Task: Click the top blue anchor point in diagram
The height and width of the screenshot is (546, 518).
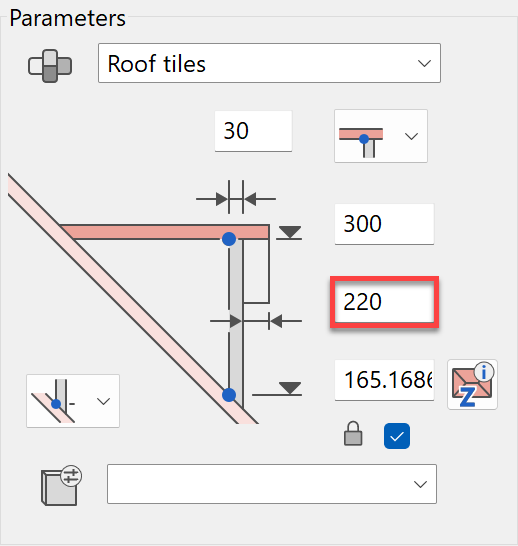Action: (229, 239)
